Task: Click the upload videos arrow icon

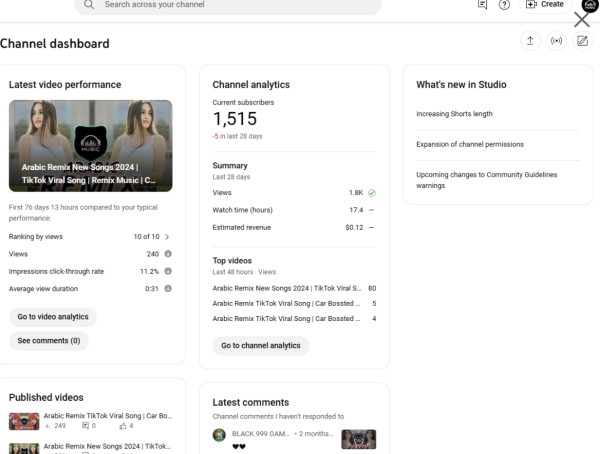Action: tap(530, 41)
